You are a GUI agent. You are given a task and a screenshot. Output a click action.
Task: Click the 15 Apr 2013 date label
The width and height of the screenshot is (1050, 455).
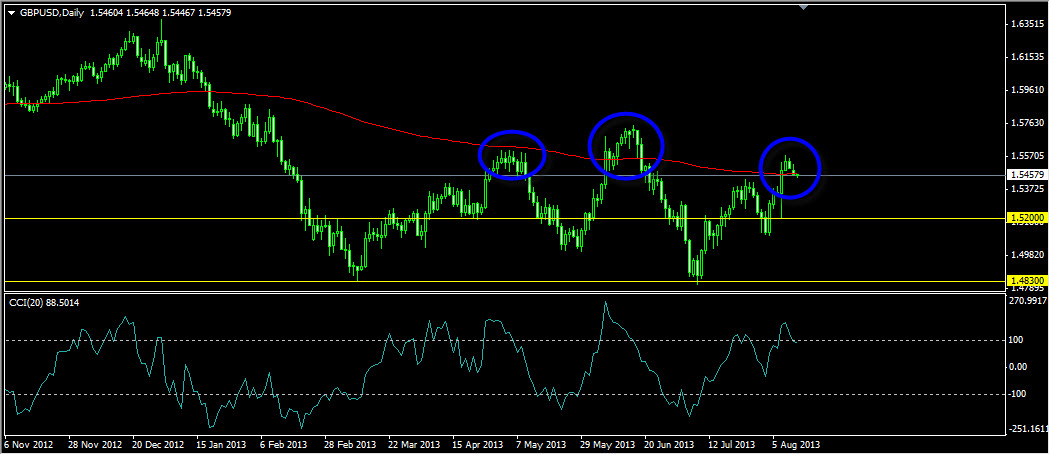[x=477, y=444]
